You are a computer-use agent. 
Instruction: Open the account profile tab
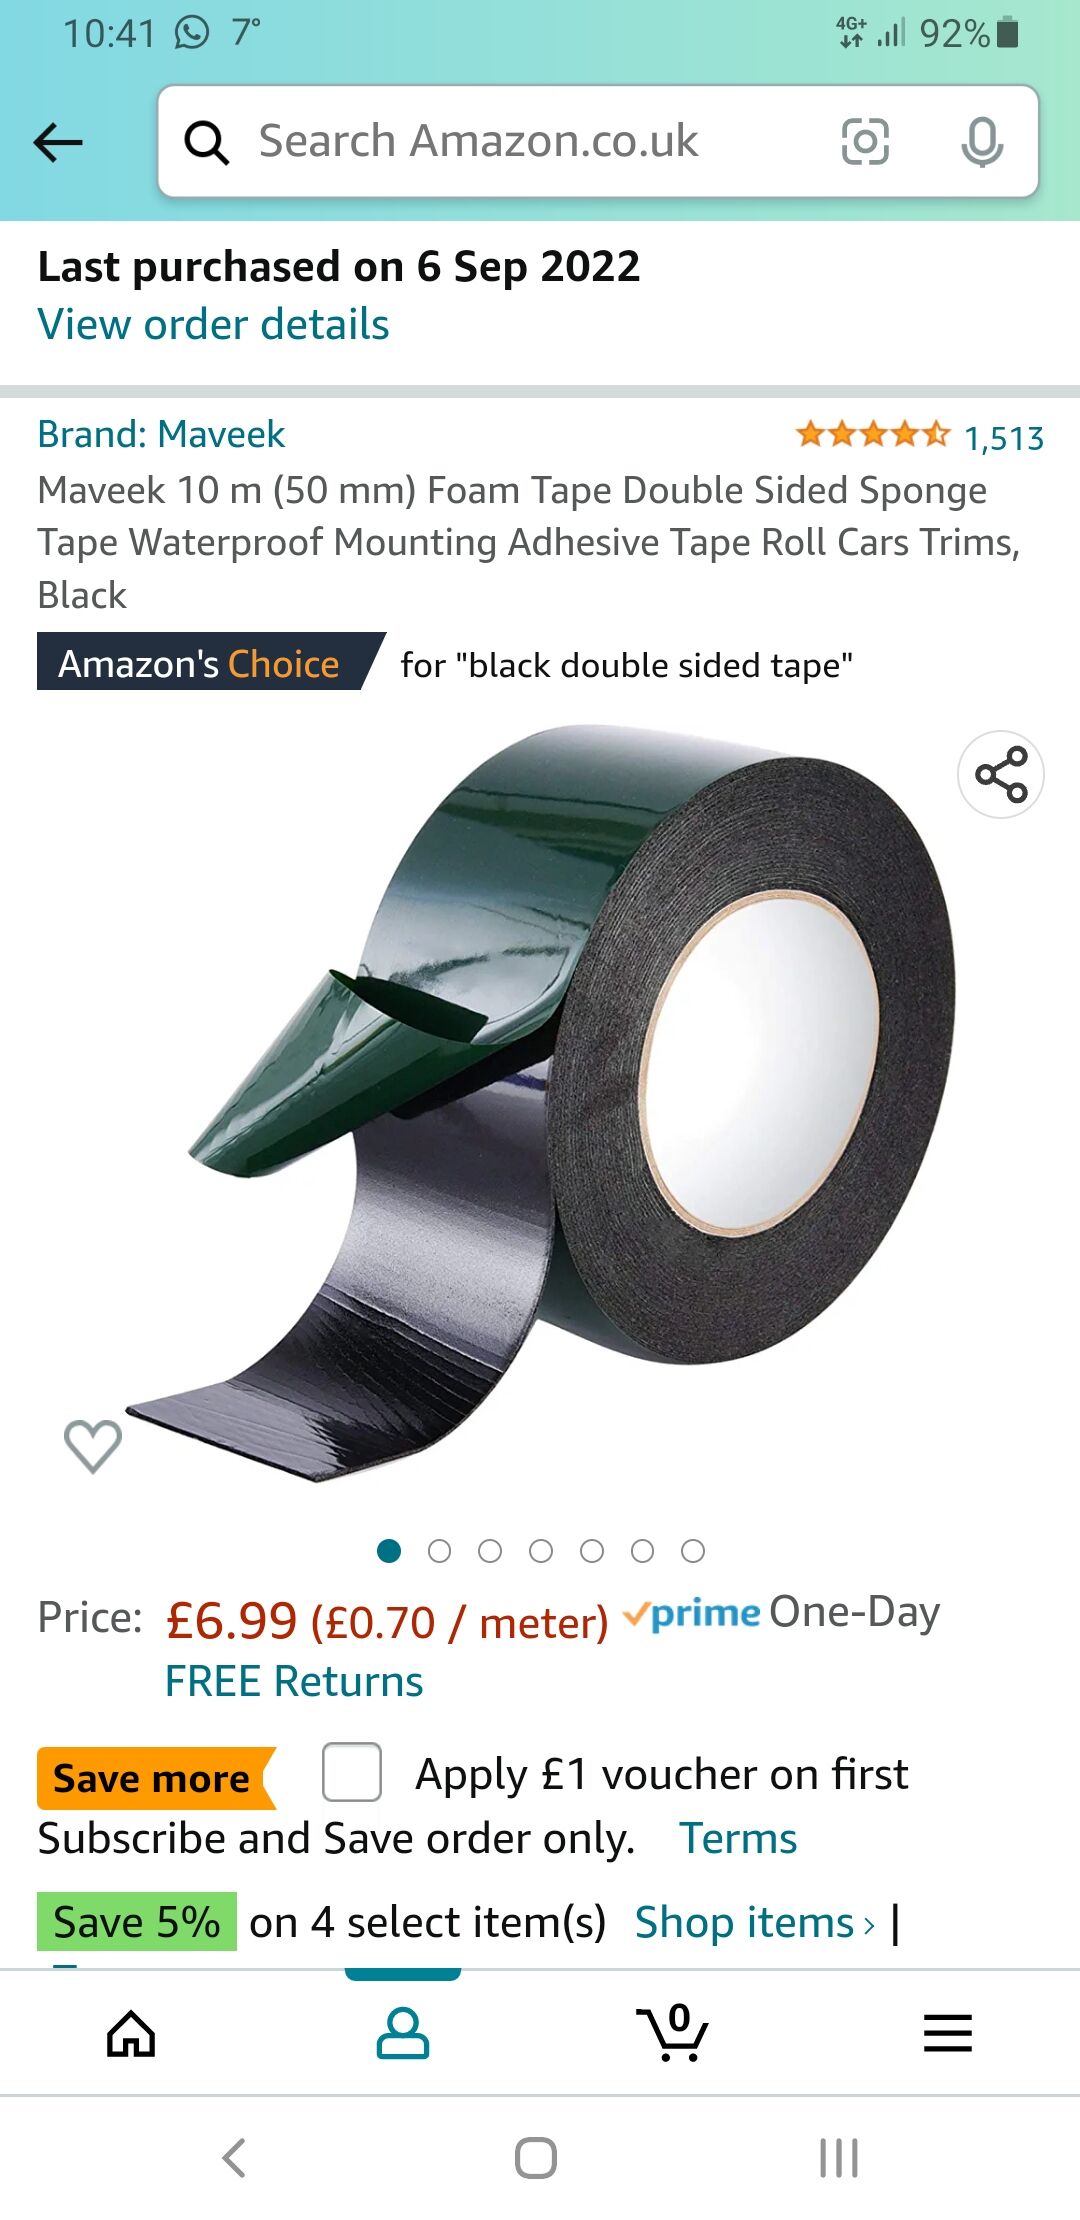click(403, 2033)
